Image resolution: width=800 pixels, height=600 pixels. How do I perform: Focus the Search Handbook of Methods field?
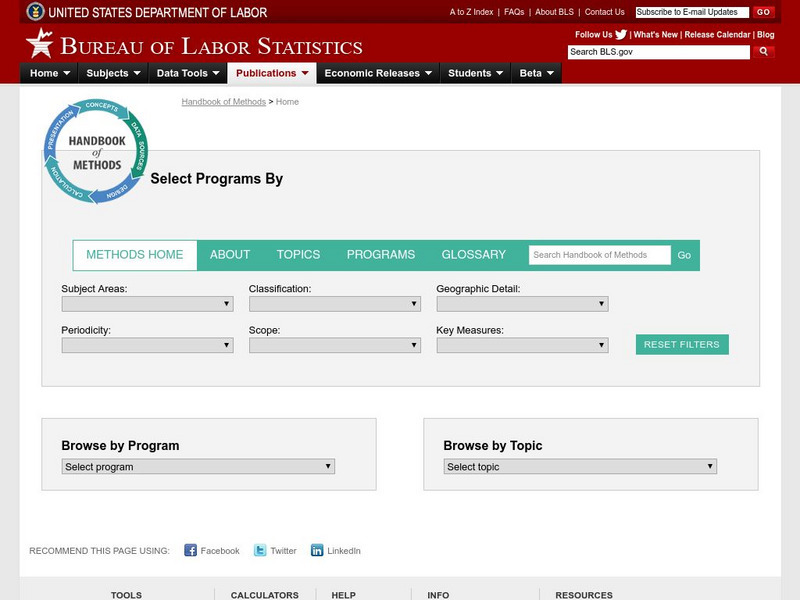coord(599,255)
